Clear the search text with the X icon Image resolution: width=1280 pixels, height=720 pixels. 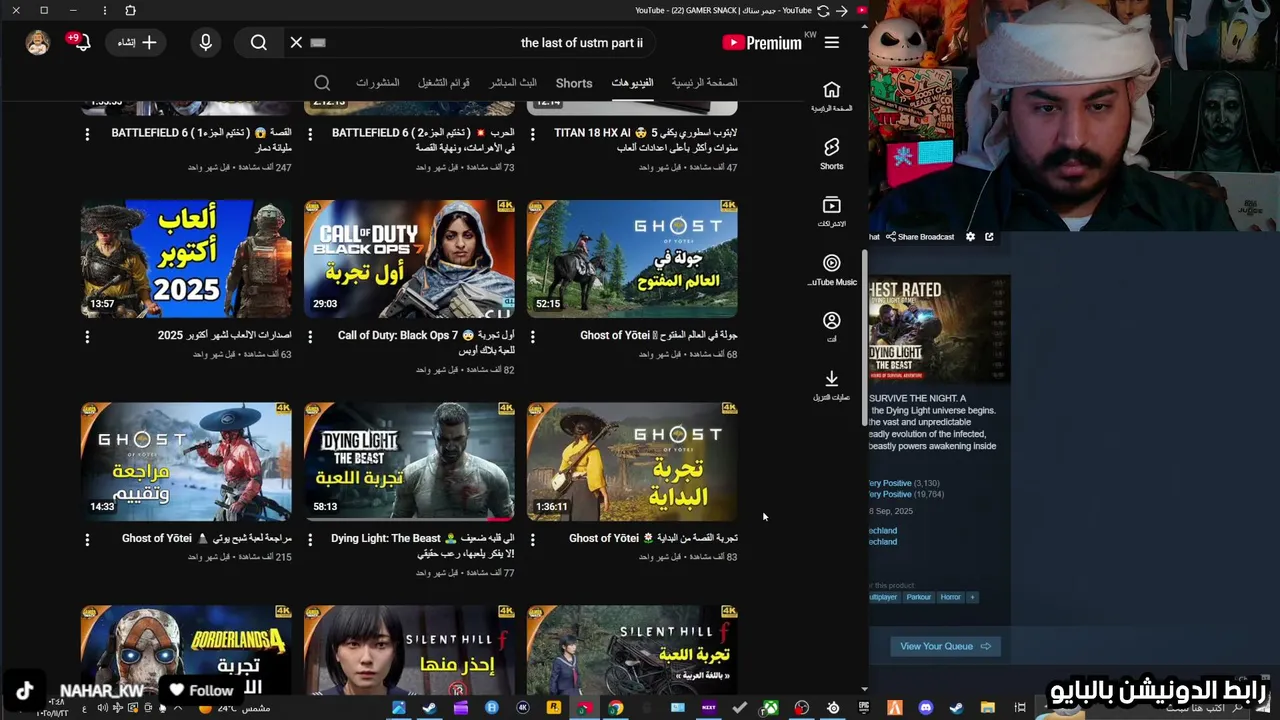click(296, 42)
